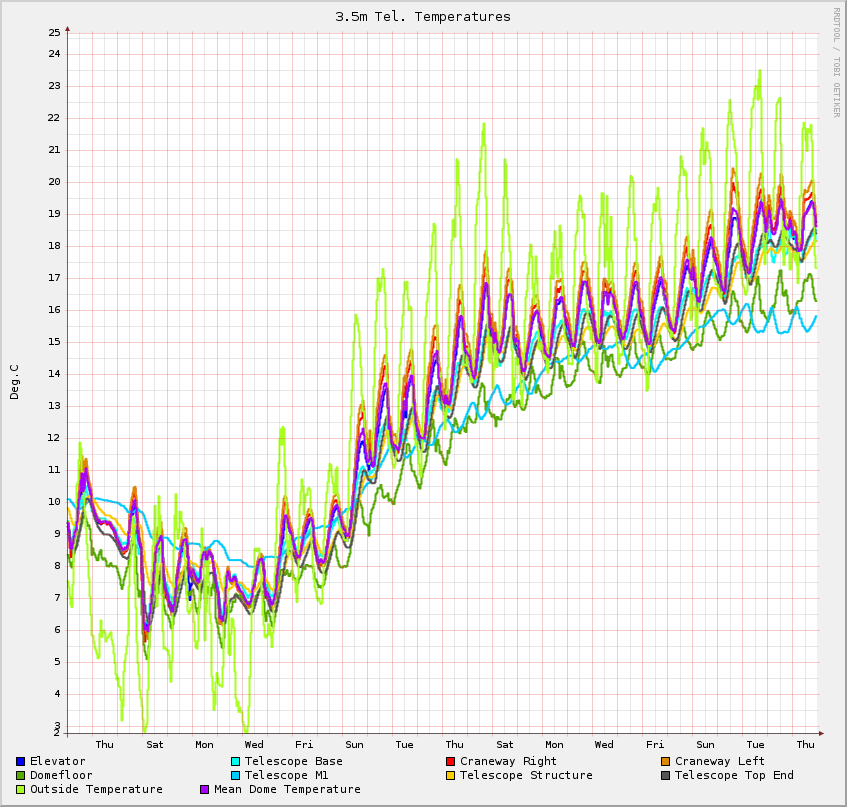Pick the purple Mean Dome Temperature swatch
The height and width of the screenshot is (807, 847).
(205, 789)
